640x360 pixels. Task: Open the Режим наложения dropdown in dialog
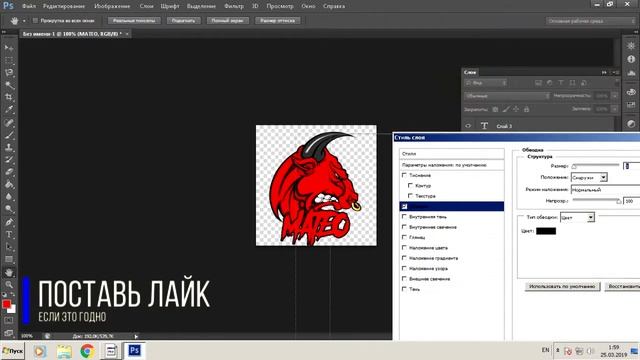pyautogui.click(x=605, y=190)
